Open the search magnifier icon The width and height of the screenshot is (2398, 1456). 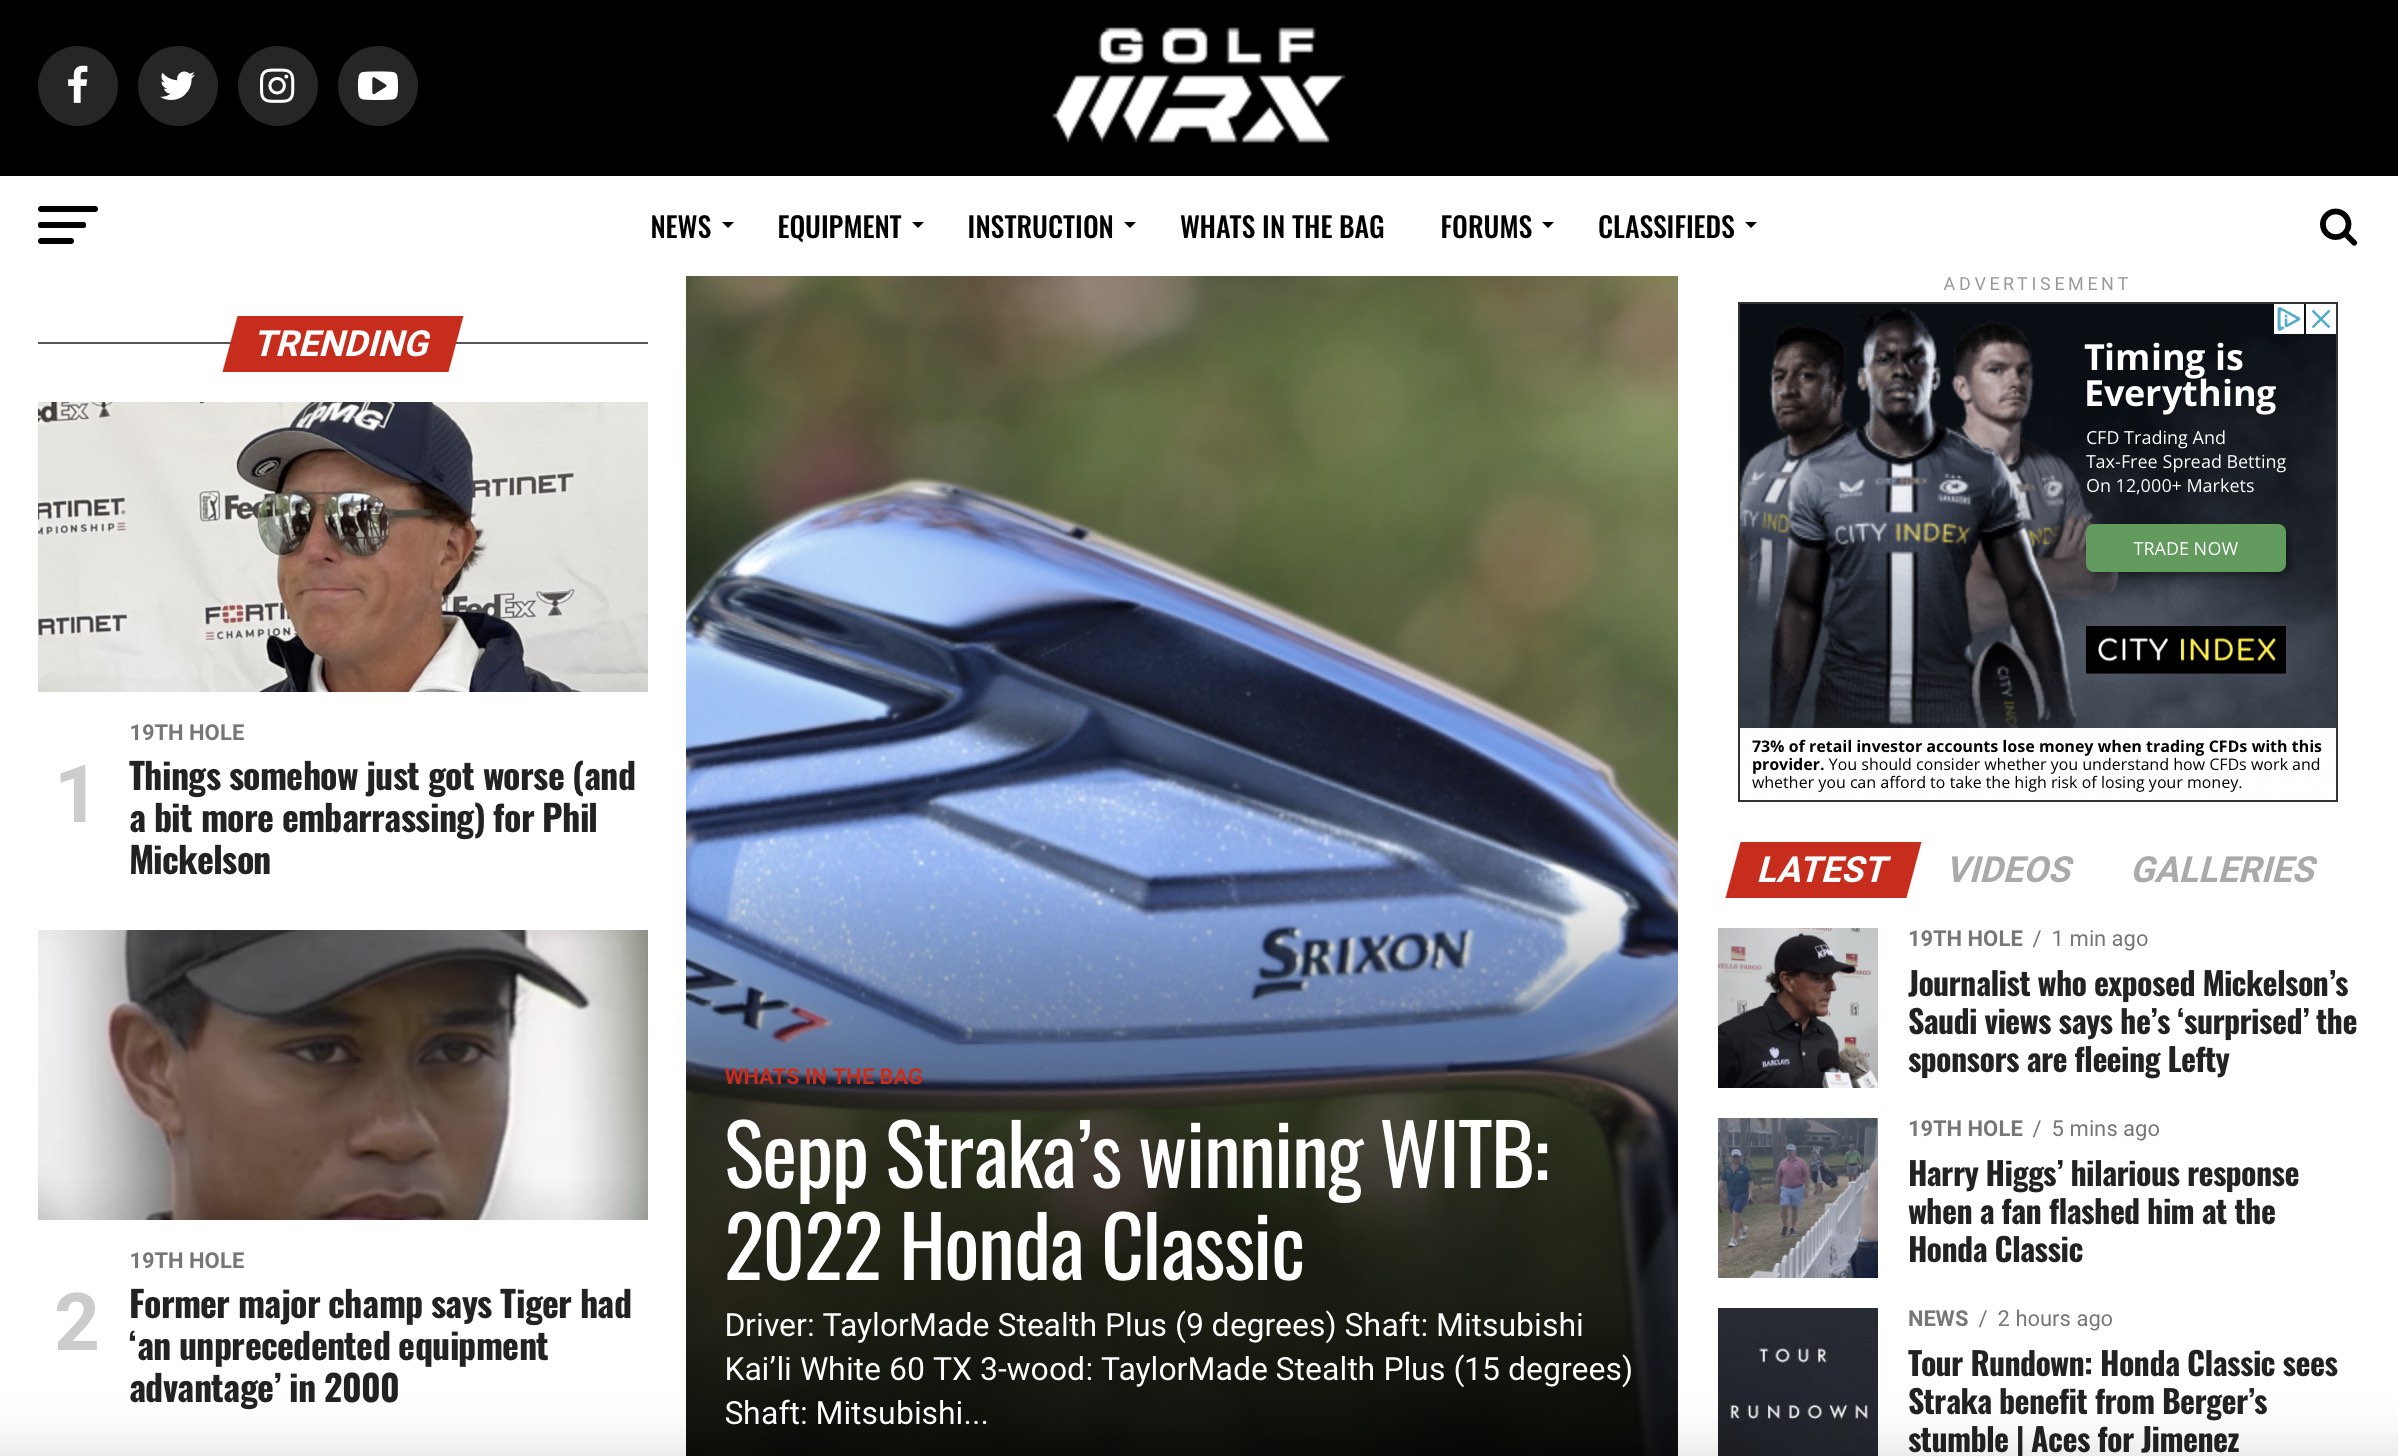pyautogui.click(x=2338, y=227)
